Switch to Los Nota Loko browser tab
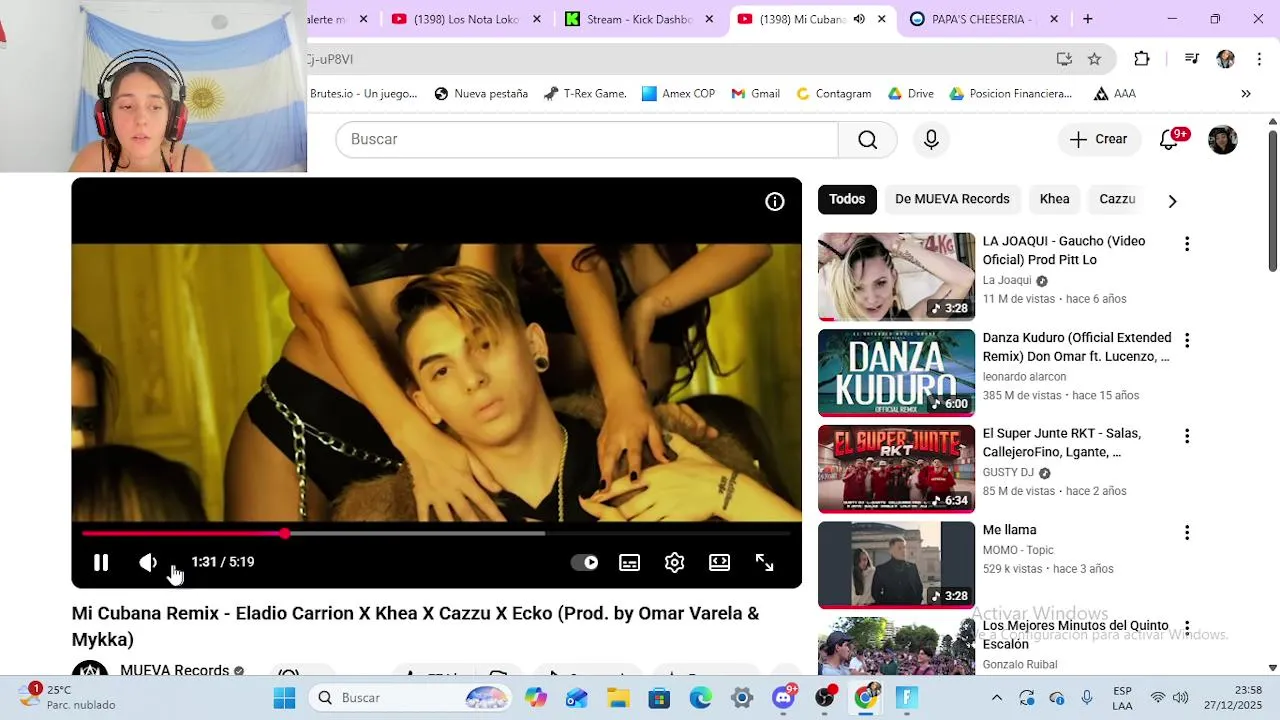The image size is (1280, 720). [x=466, y=19]
